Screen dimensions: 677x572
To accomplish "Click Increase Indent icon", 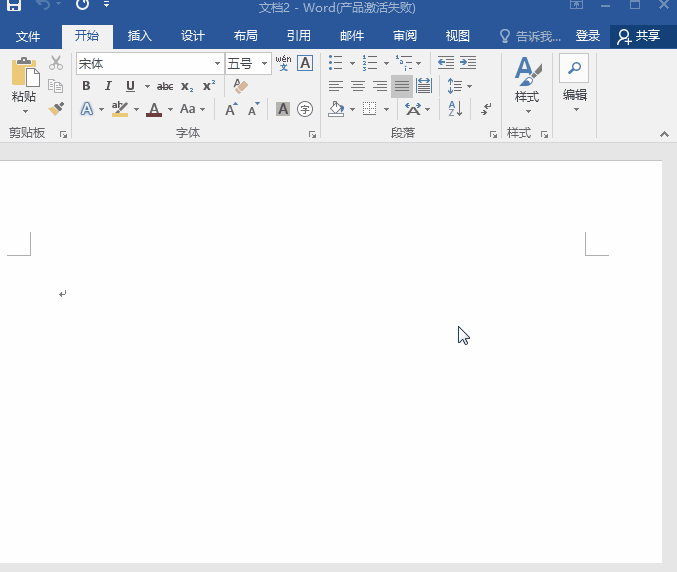I will 468,63.
